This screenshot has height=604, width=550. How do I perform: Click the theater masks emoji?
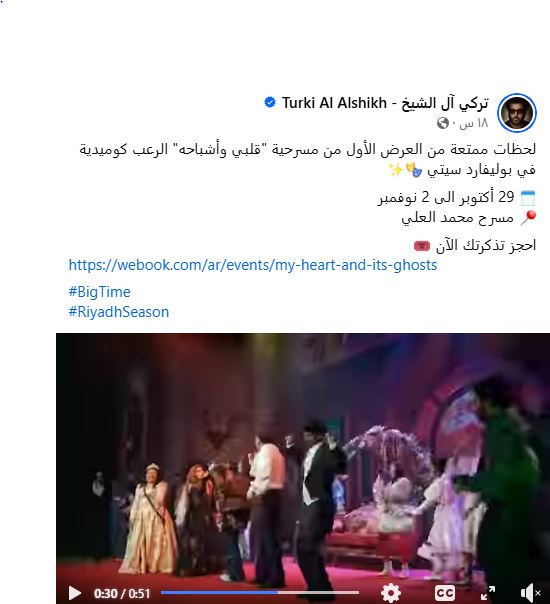[414, 170]
